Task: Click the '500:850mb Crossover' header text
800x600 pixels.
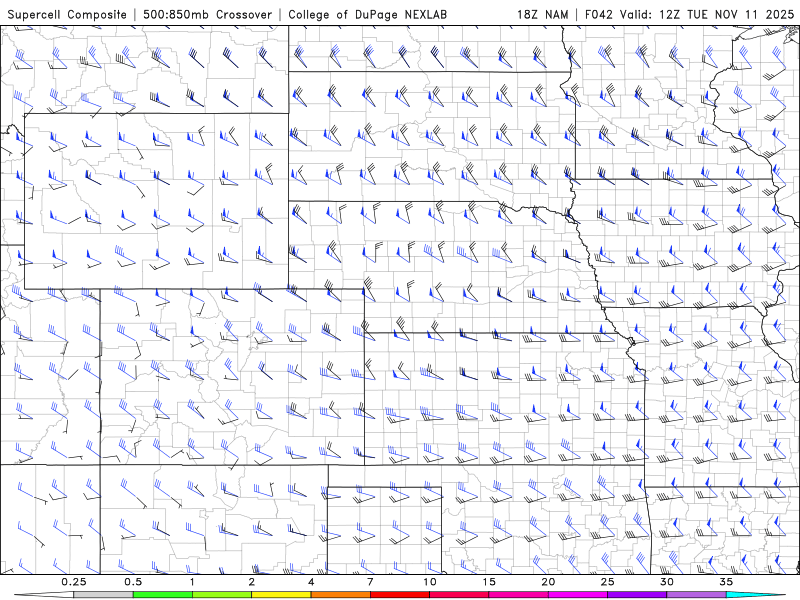Action: [x=208, y=14]
